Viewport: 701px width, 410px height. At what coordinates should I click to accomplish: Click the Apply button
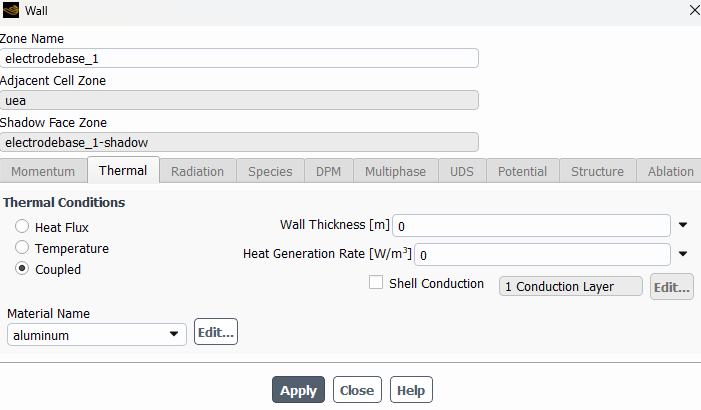click(x=298, y=390)
